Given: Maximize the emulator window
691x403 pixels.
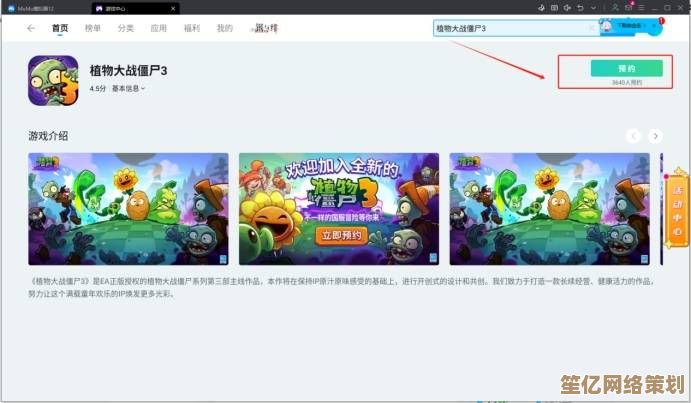Looking at the screenshot, I should pos(668,8).
